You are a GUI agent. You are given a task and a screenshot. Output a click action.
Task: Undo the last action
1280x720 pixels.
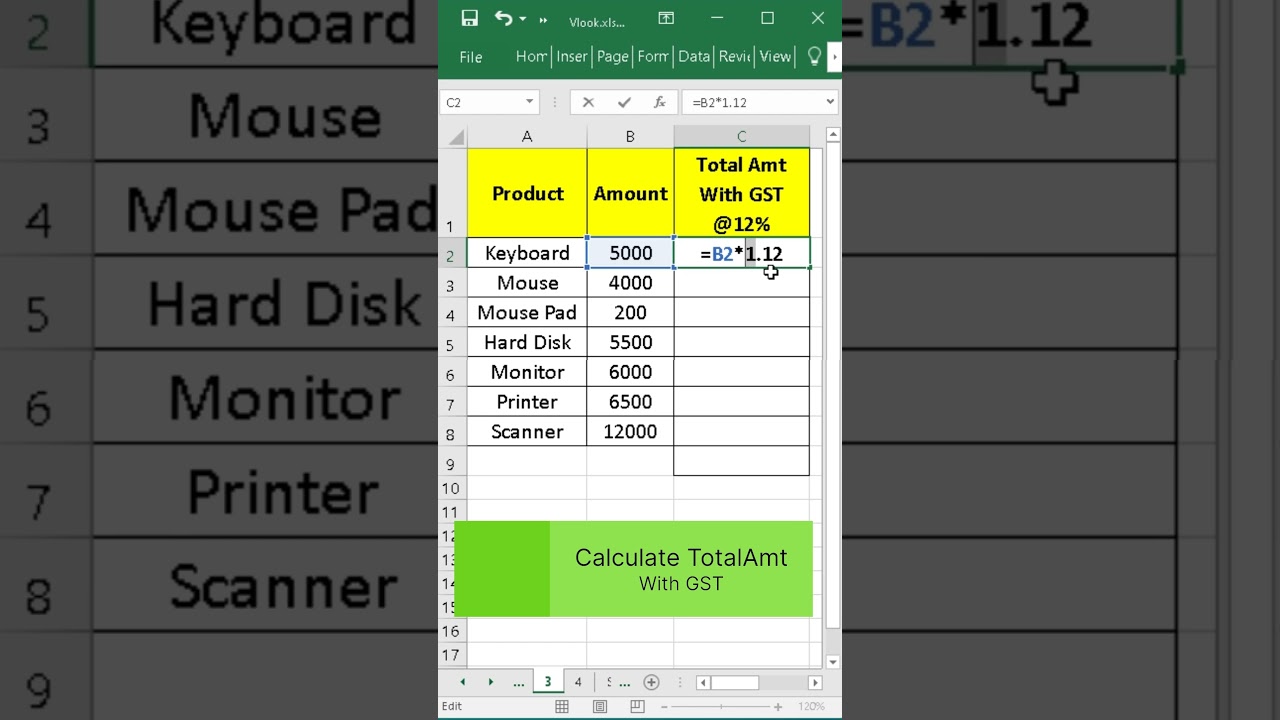pos(502,19)
